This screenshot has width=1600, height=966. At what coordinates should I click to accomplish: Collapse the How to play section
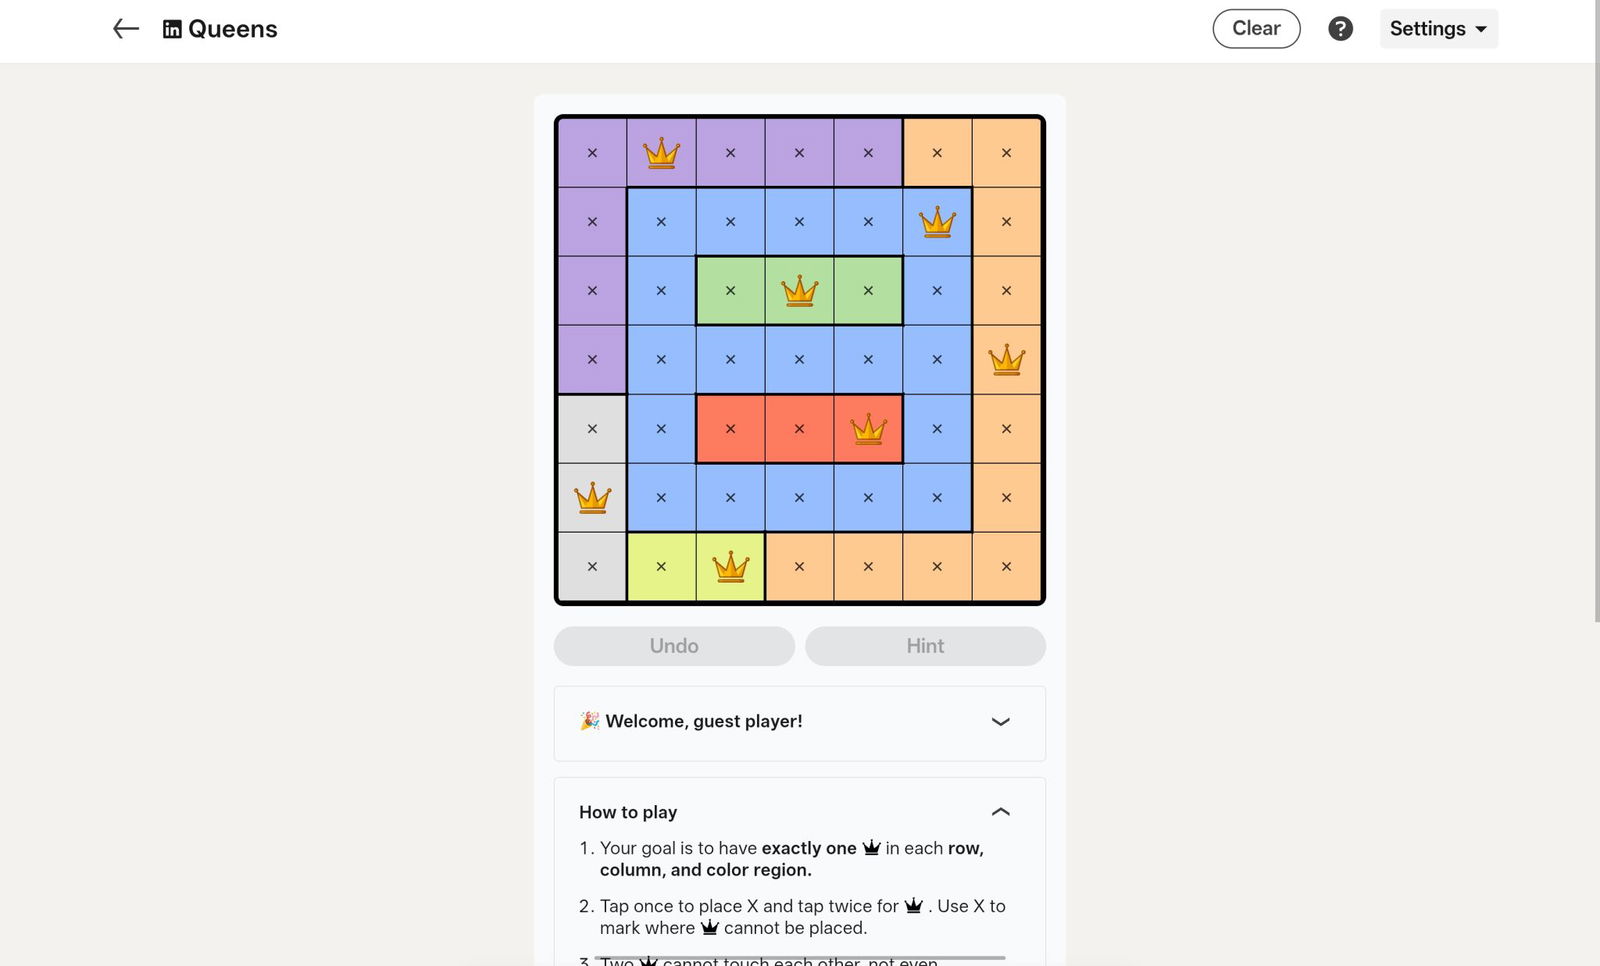[1000, 812]
